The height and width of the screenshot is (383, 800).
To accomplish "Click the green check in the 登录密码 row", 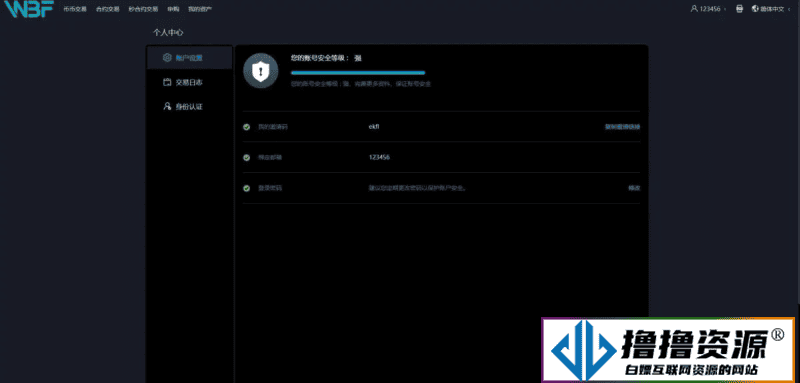I will pyautogui.click(x=246, y=188).
